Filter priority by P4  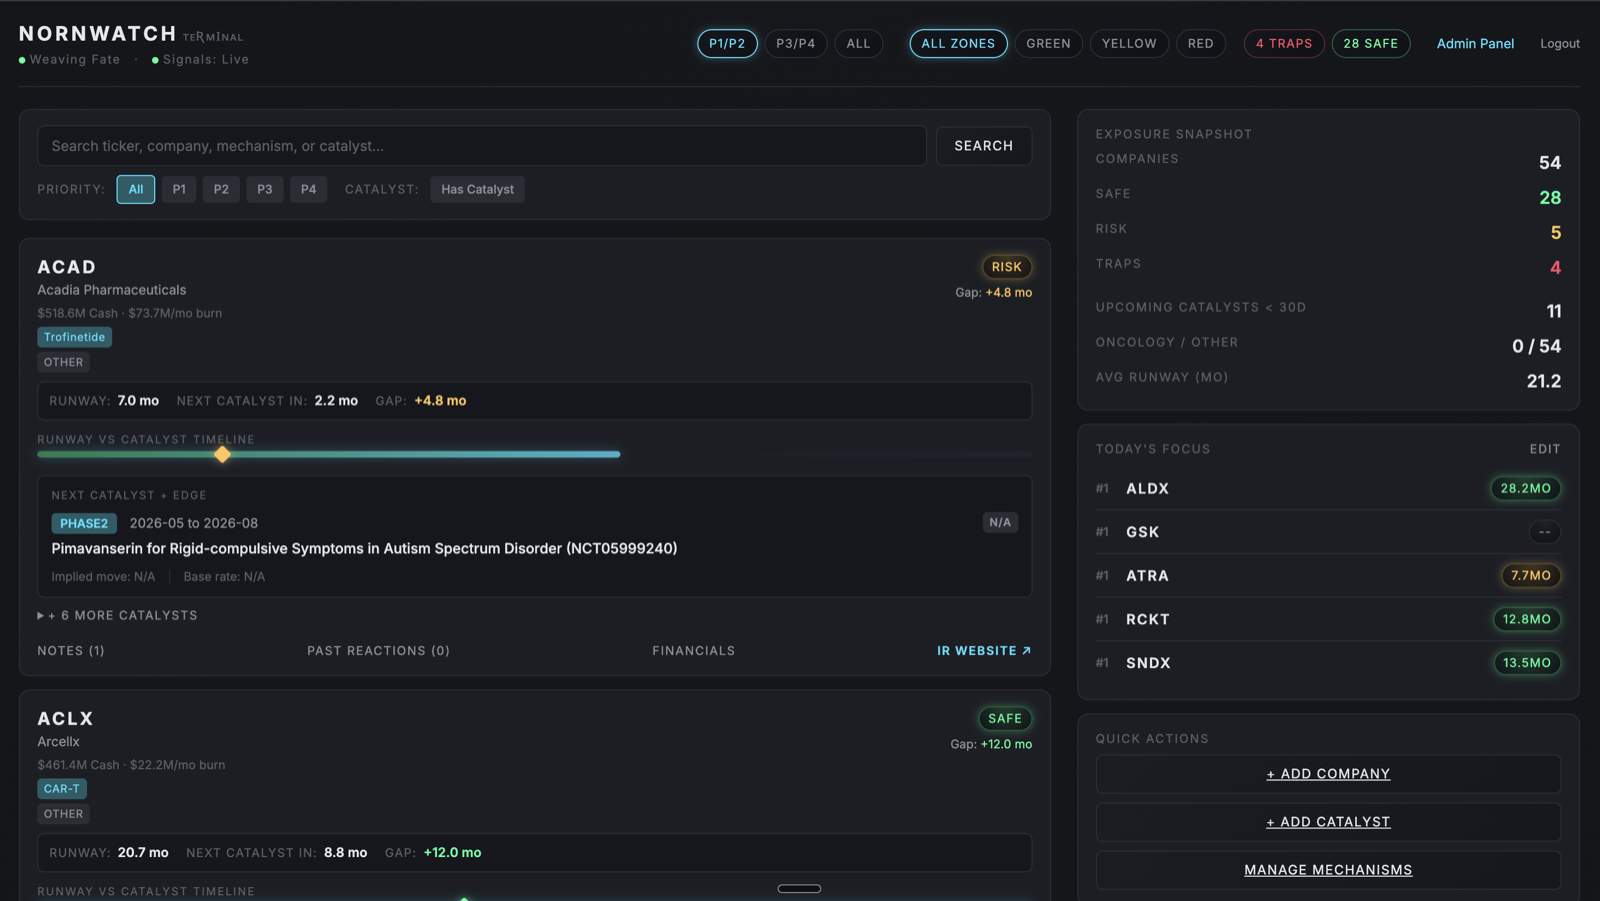[309, 189]
